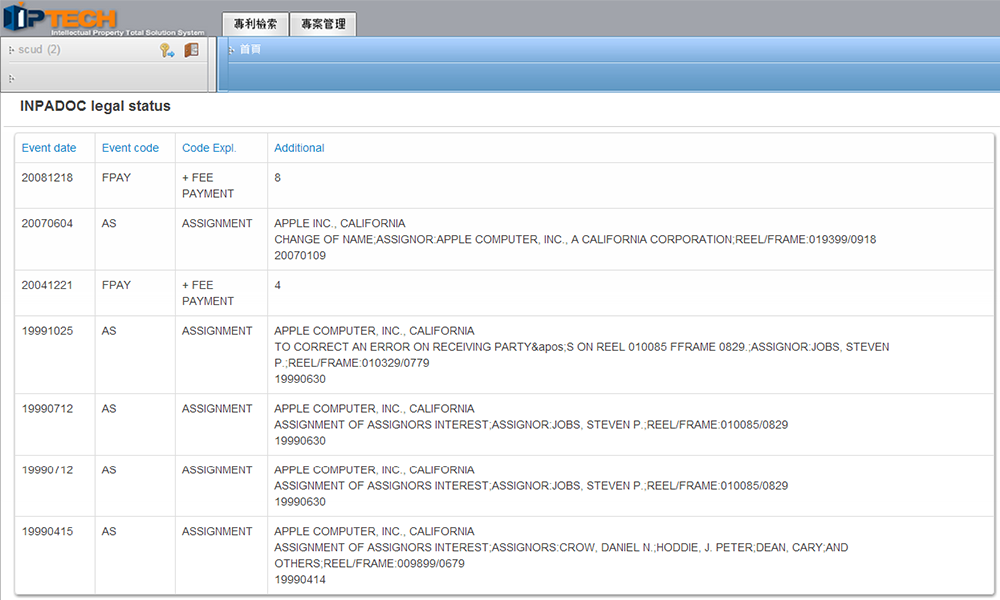Open the 專案管理 tab
Viewport: 1000px width, 600px height.
pyautogui.click(x=323, y=24)
